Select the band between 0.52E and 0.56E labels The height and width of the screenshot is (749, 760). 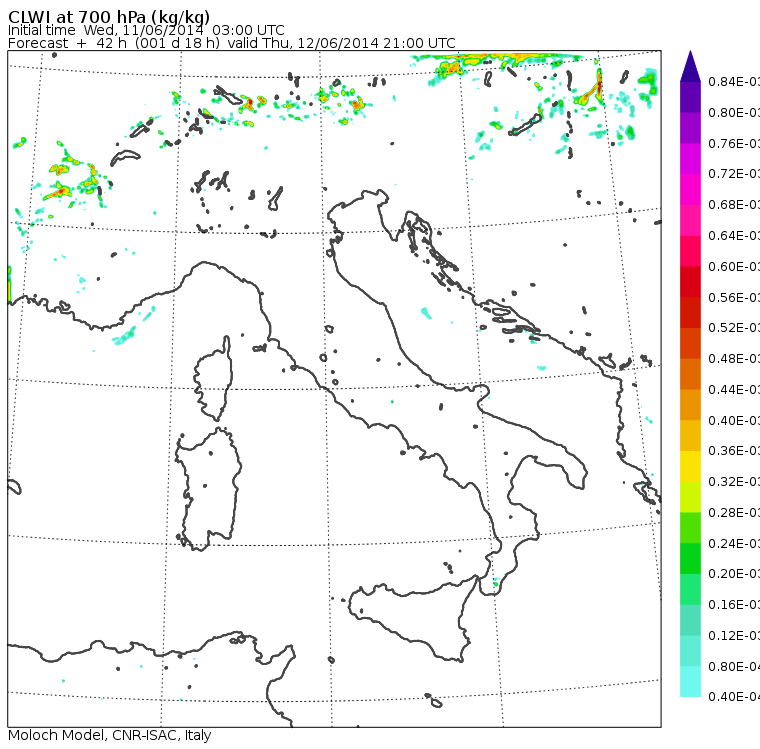690,313
